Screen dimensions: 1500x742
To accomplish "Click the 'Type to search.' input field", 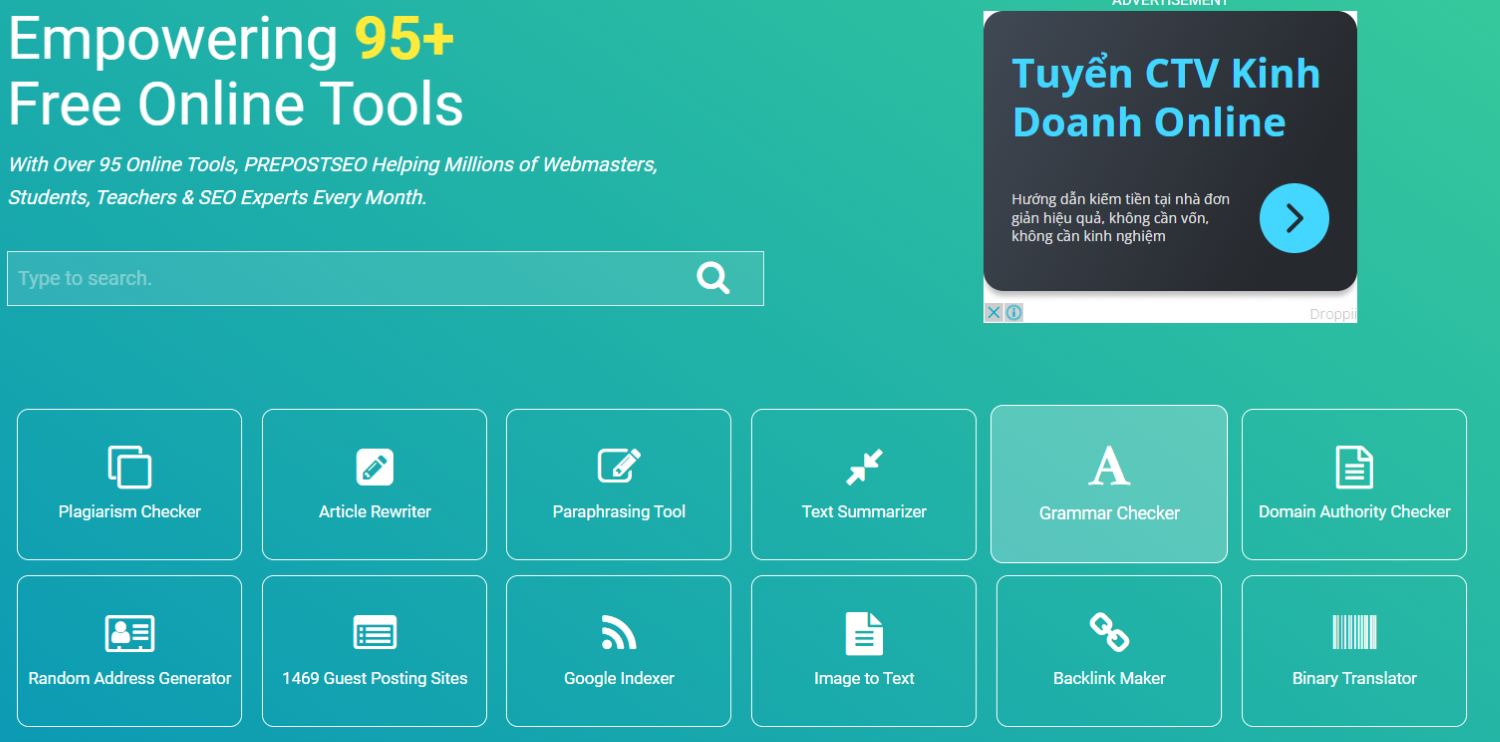I will click(385, 278).
